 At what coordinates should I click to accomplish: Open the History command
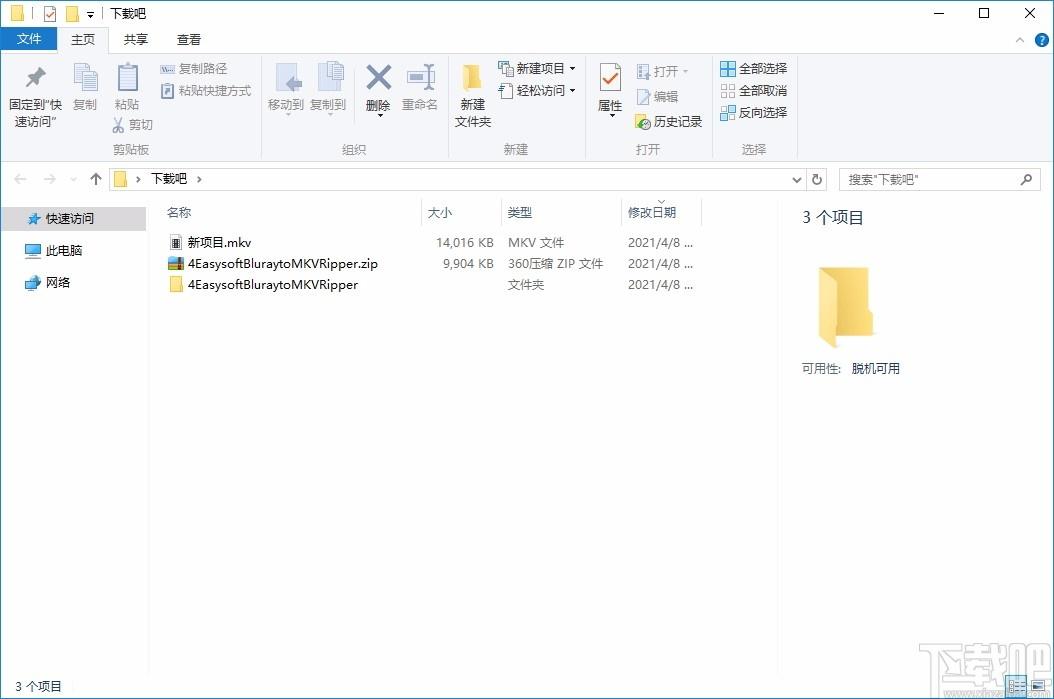[x=668, y=122]
